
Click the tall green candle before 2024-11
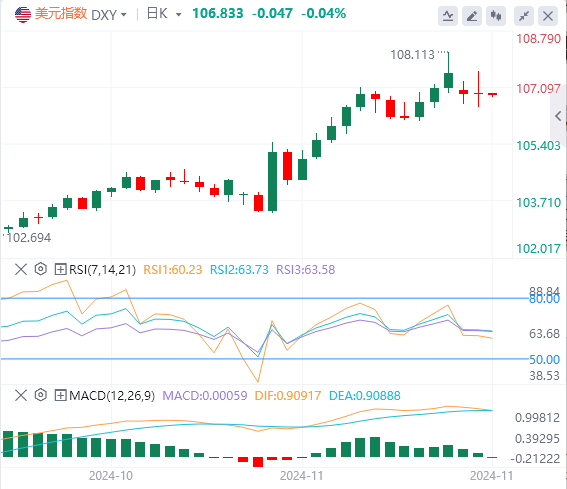[x=272, y=181]
